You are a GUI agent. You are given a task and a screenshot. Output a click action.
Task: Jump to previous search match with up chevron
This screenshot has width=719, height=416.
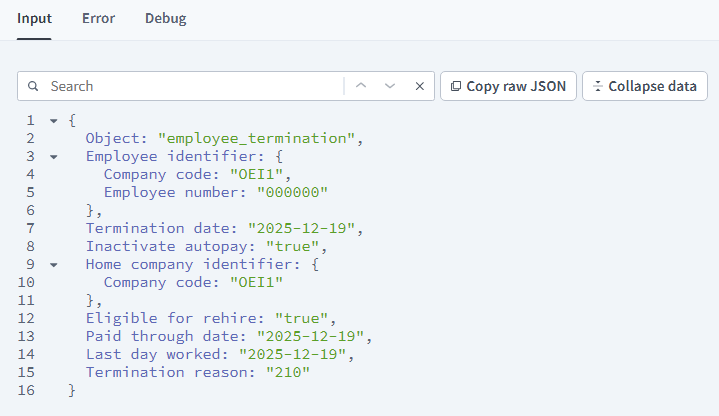[x=361, y=87]
